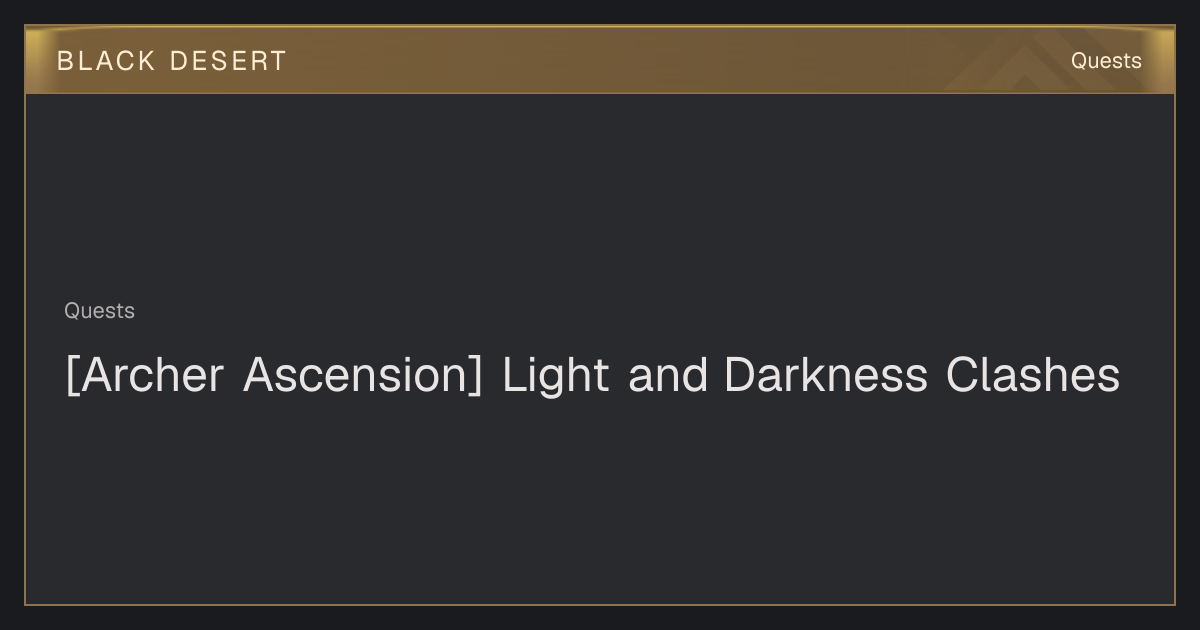Click the word BLACK in the logo
This screenshot has height=630, width=1200.
[106, 61]
